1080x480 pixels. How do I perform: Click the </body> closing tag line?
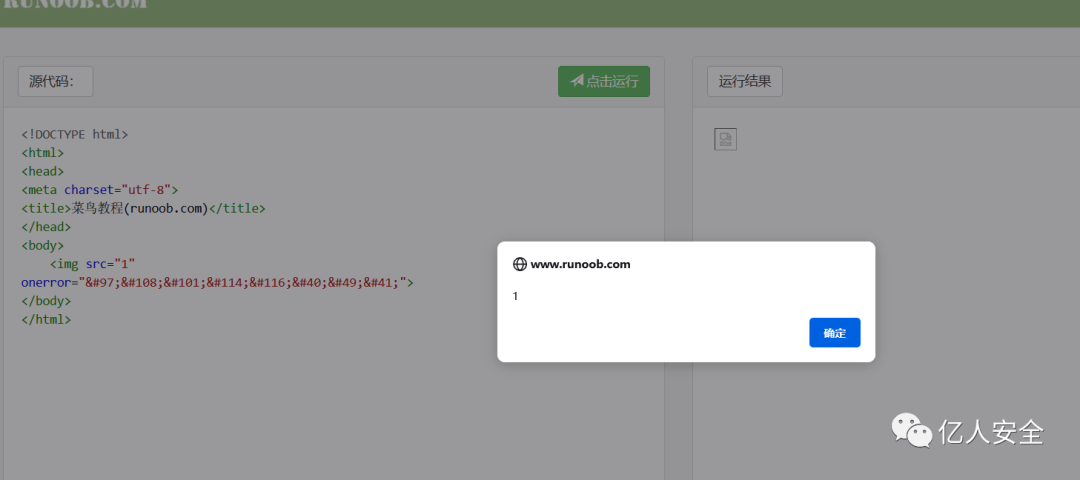(x=46, y=301)
